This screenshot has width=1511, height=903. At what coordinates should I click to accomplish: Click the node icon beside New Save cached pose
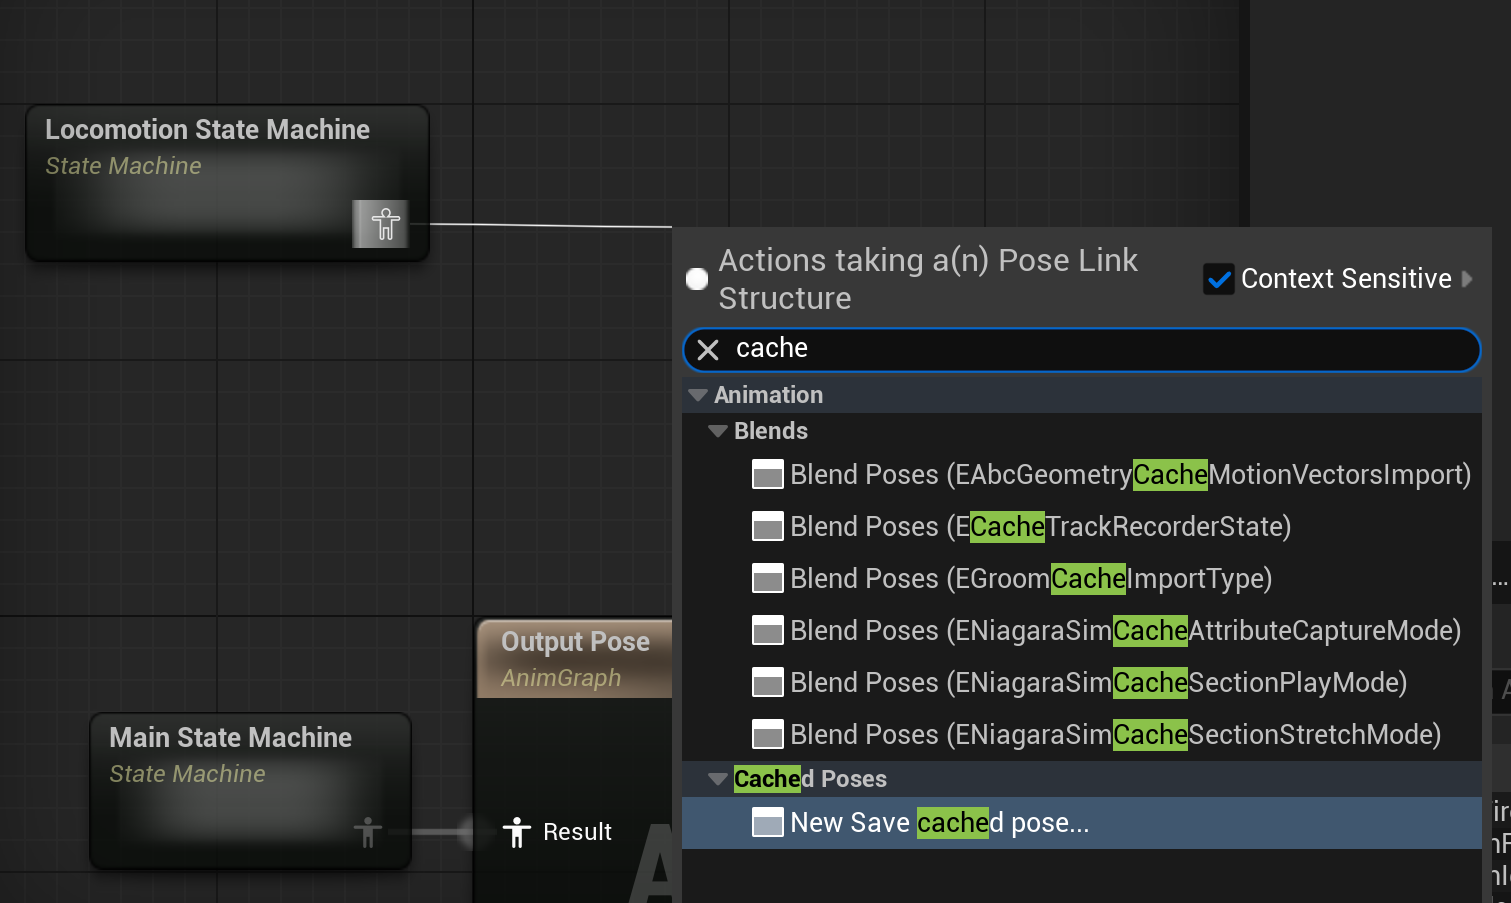tap(767, 822)
